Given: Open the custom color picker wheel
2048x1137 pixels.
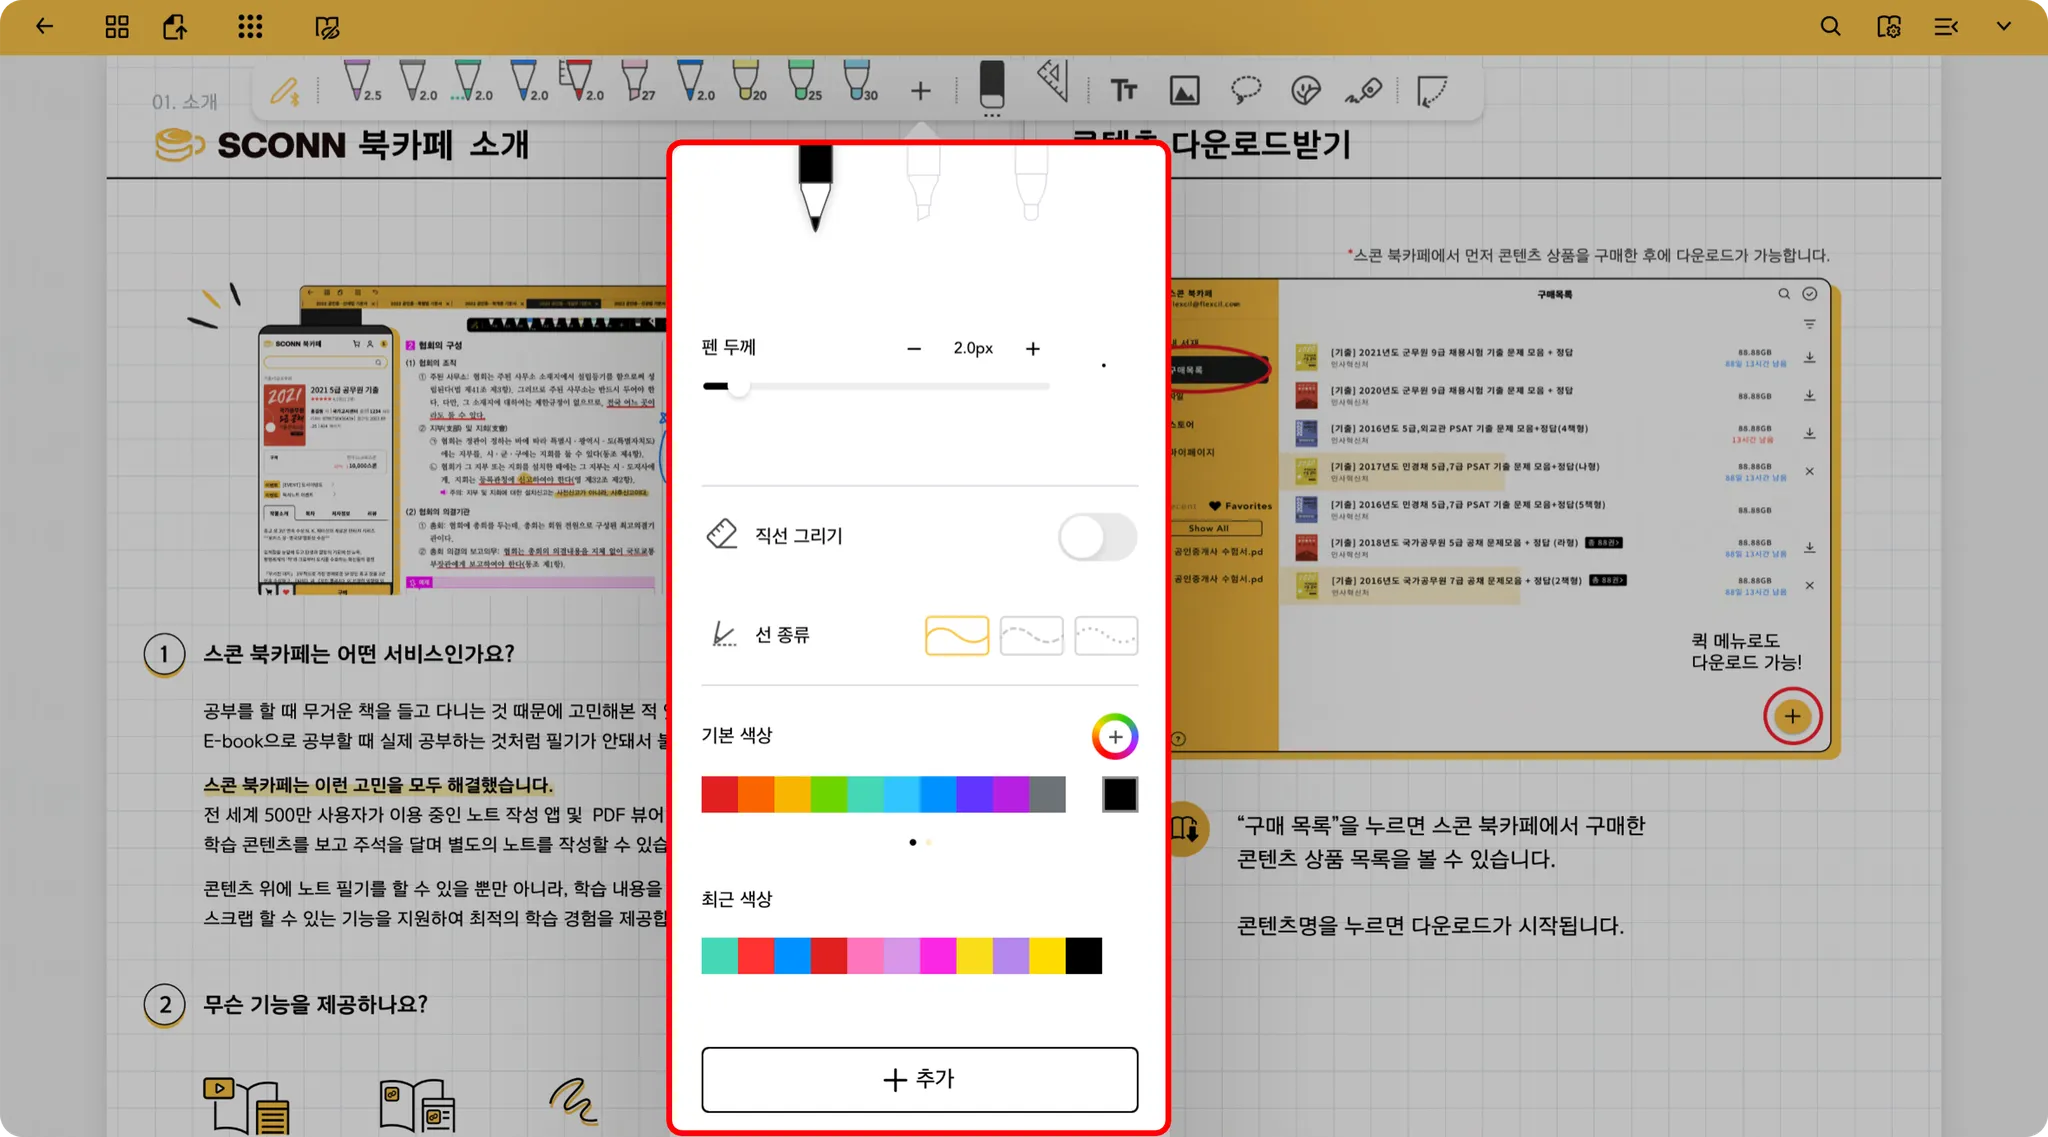Looking at the screenshot, I should [x=1114, y=737].
